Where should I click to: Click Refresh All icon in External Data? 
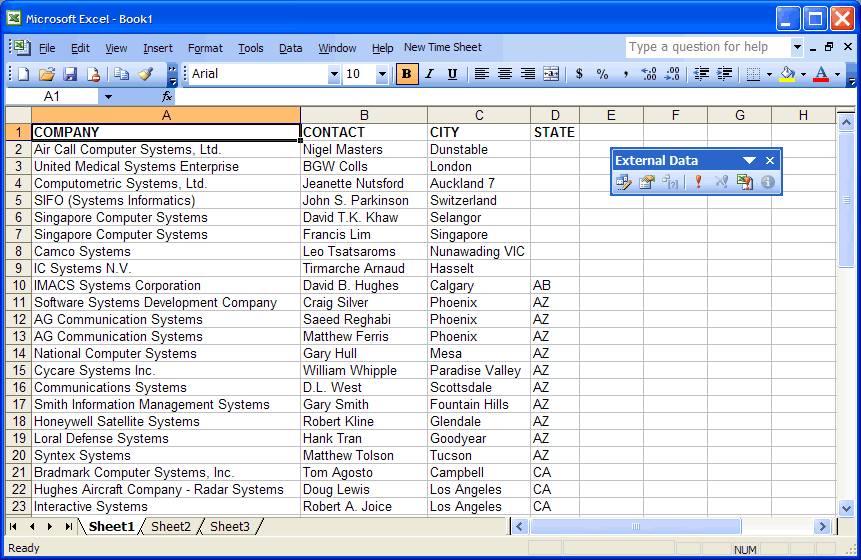745,182
